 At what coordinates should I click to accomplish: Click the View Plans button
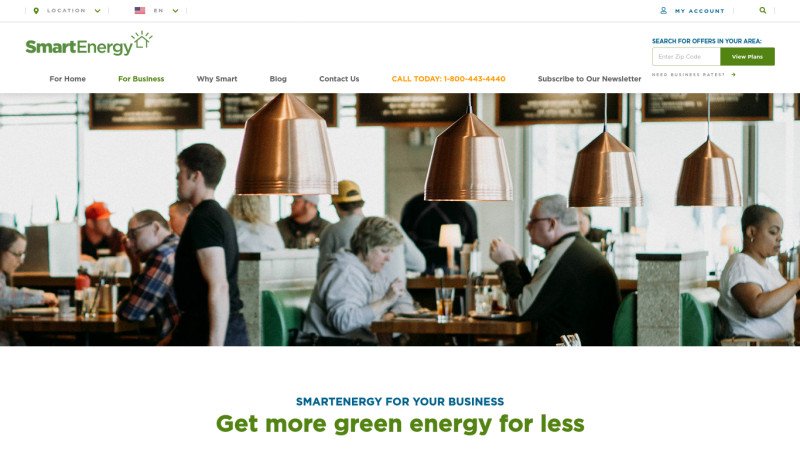(x=747, y=57)
